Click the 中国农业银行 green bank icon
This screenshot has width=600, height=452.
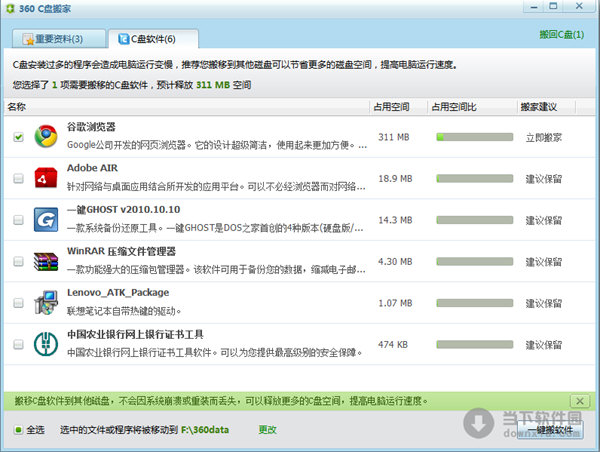tap(46, 344)
